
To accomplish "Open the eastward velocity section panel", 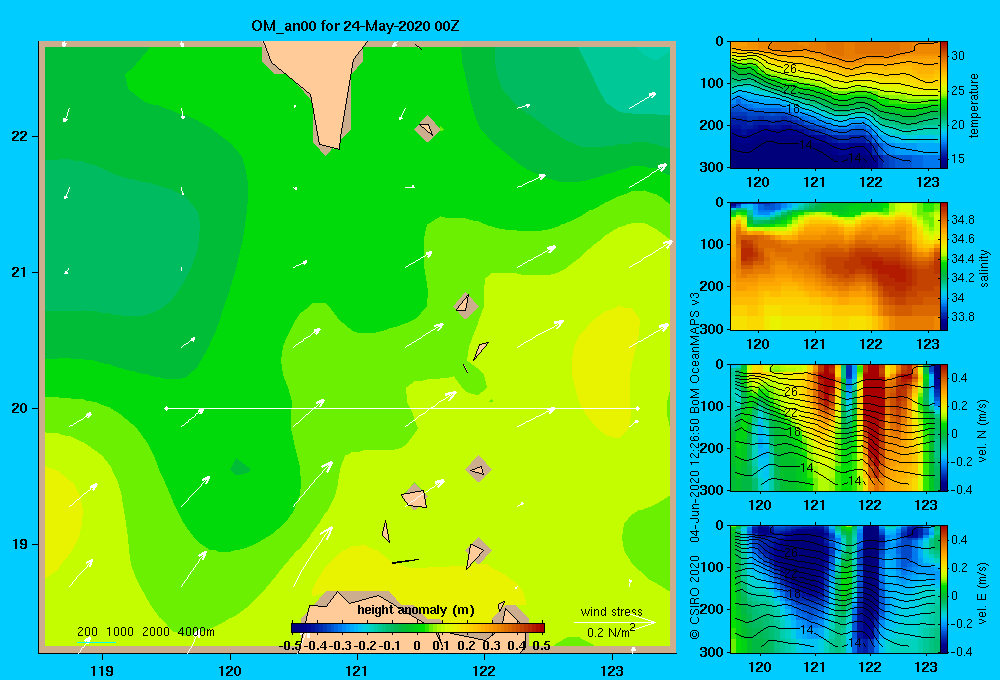I will (834, 589).
